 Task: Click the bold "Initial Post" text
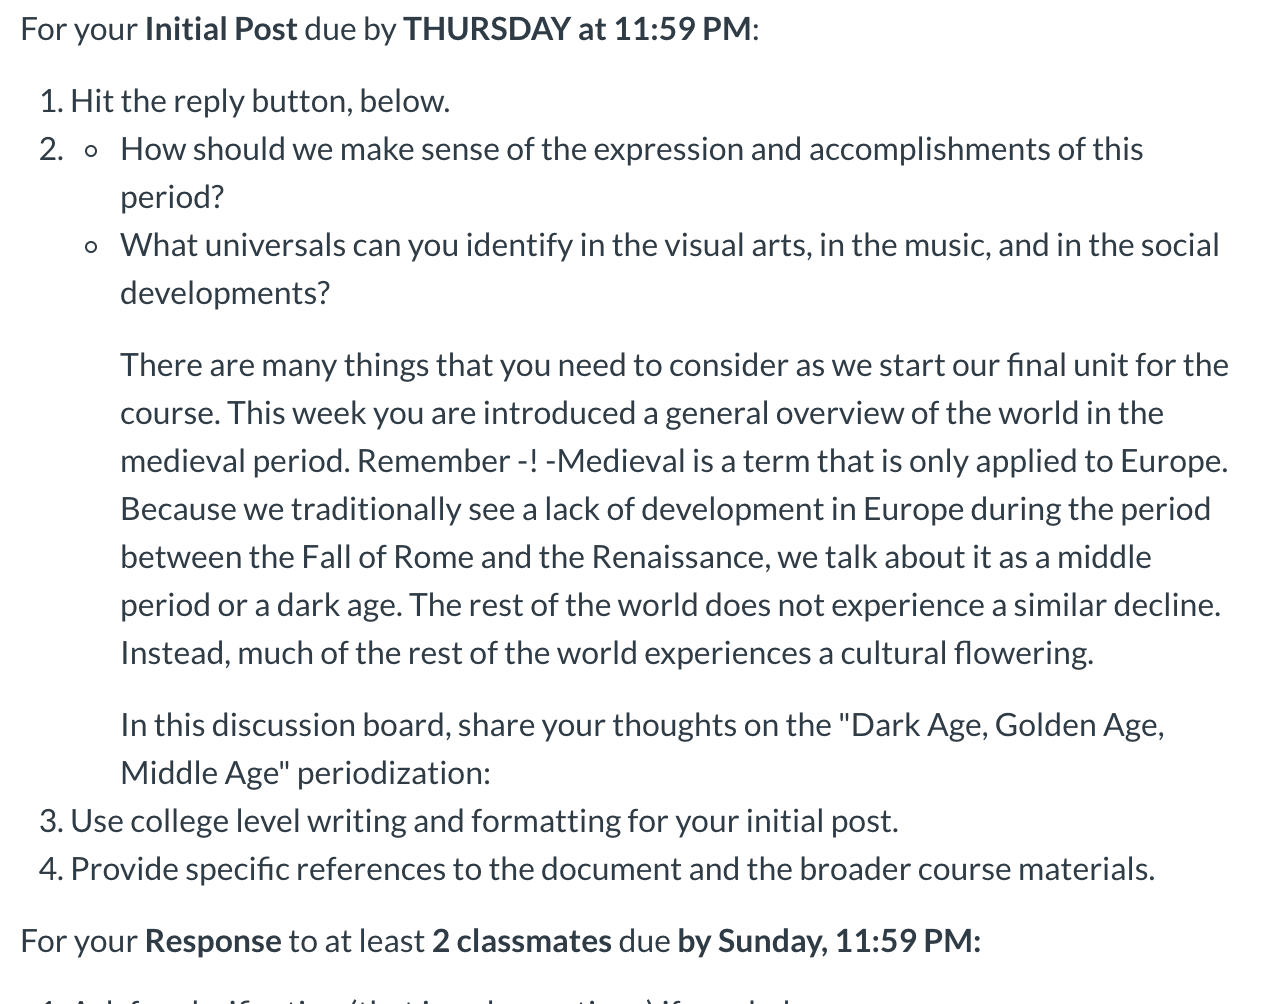pyautogui.click(x=220, y=29)
